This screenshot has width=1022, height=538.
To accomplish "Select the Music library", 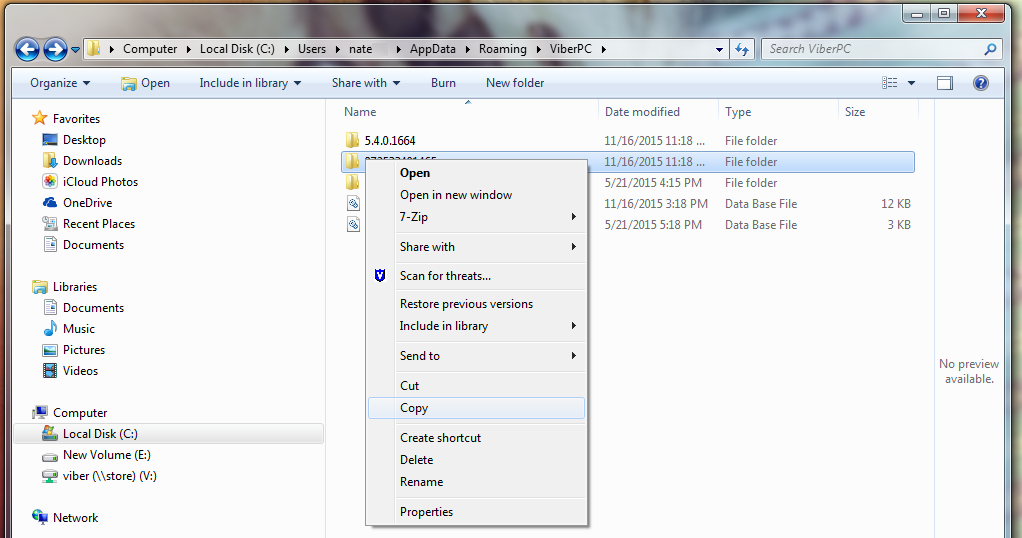I will pos(79,329).
